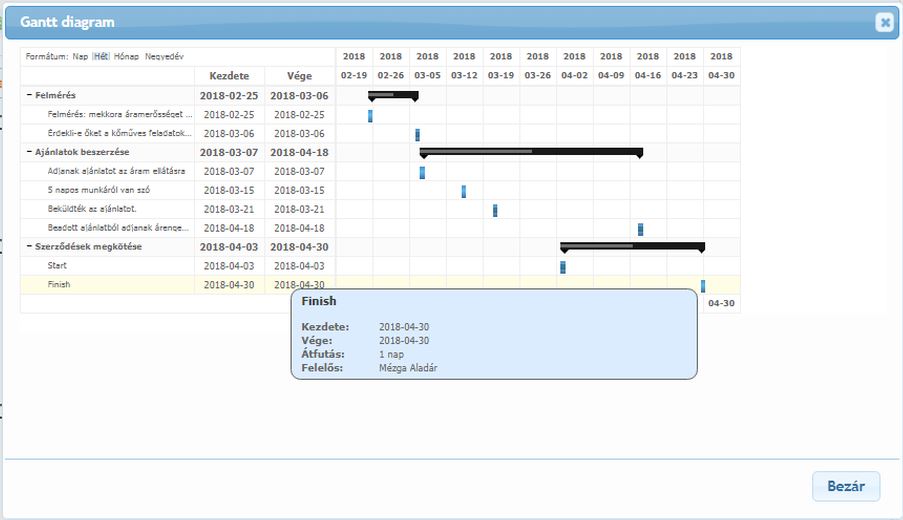Click the Bezár button
This screenshot has width=903, height=520.
coord(845,487)
